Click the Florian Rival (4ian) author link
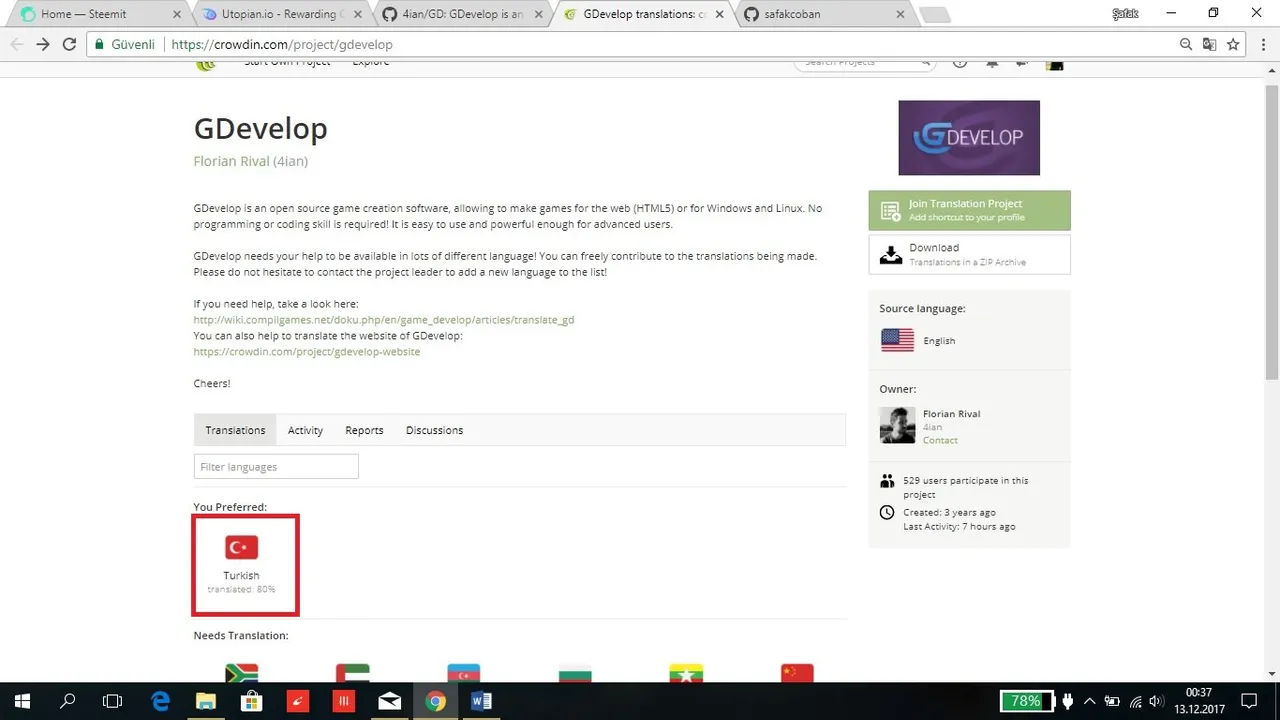1280x720 pixels. pos(251,161)
